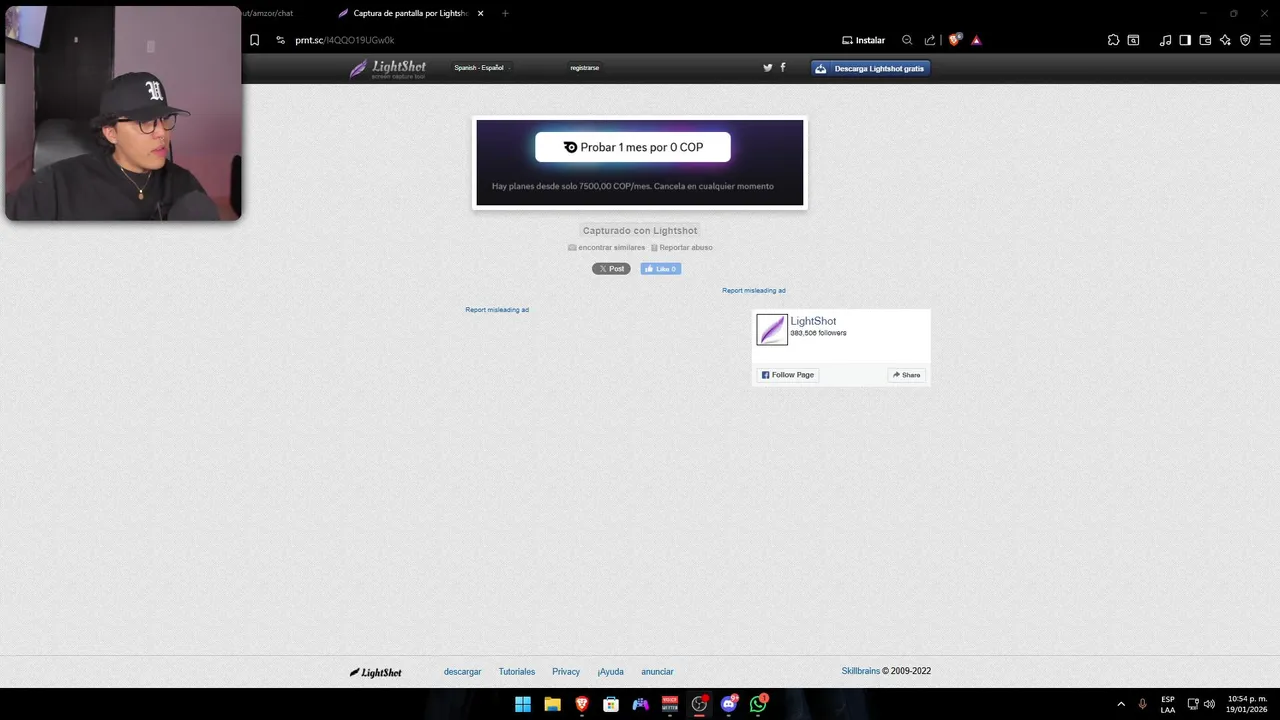Click the share page icon in address bar
Screen dimensions: 1280x720
coord(930,40)
